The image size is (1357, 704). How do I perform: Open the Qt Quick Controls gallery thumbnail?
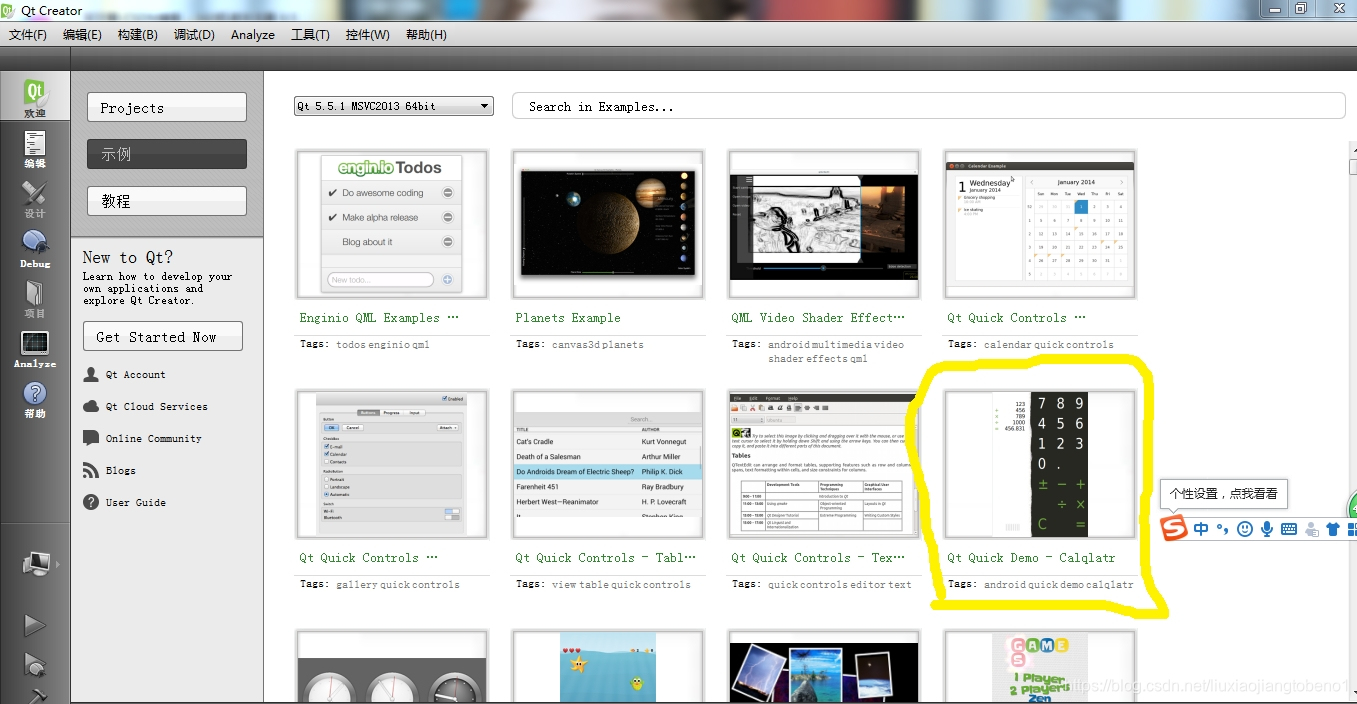392,464
